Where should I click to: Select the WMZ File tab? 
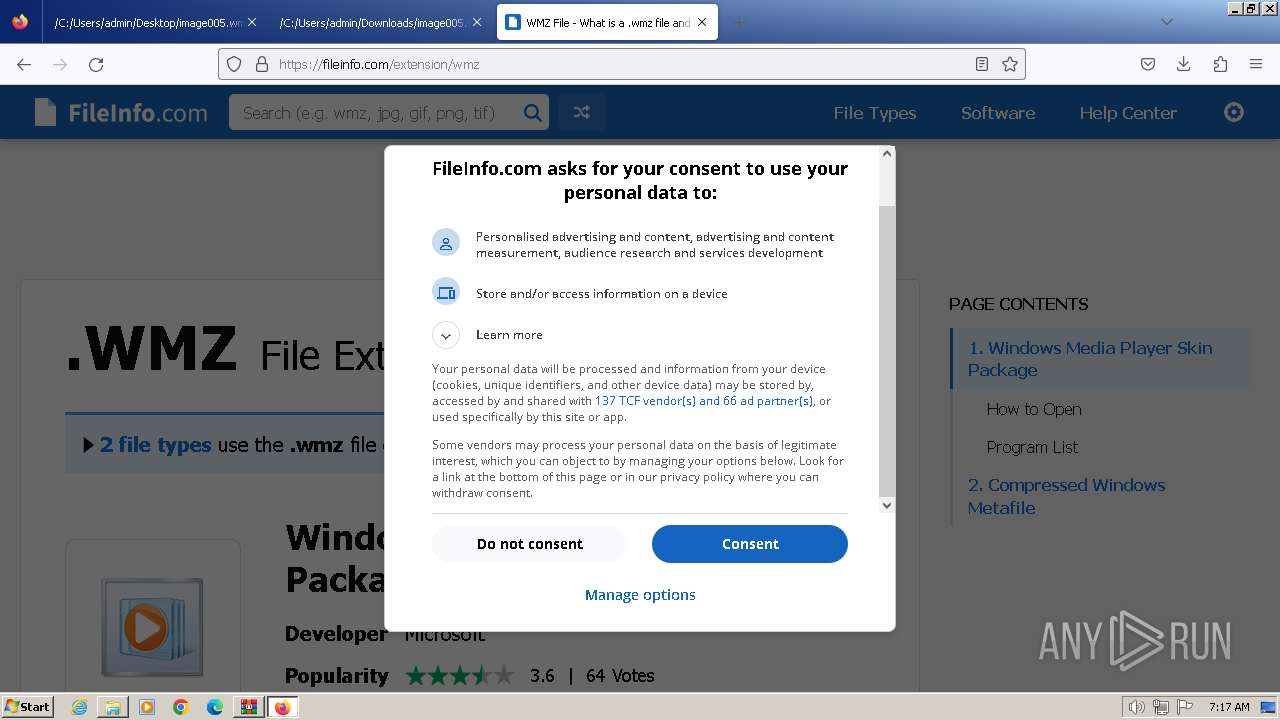[607, 22]
